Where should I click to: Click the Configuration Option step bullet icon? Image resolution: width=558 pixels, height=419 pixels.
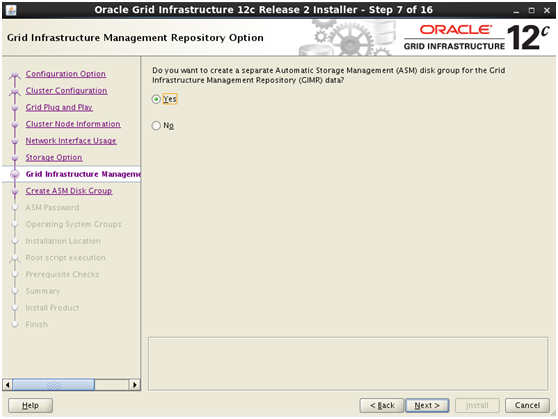[15, 75]
